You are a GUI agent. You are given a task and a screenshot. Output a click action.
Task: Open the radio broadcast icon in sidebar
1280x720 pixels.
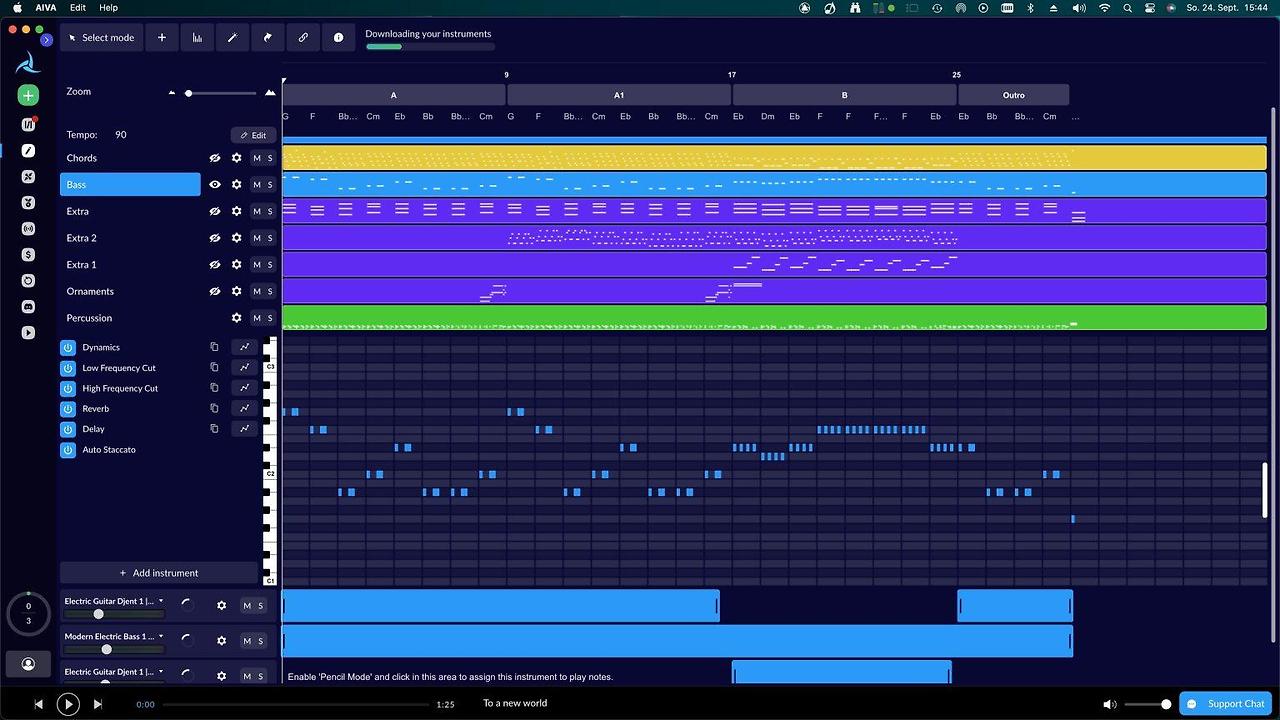coord(28,228)
